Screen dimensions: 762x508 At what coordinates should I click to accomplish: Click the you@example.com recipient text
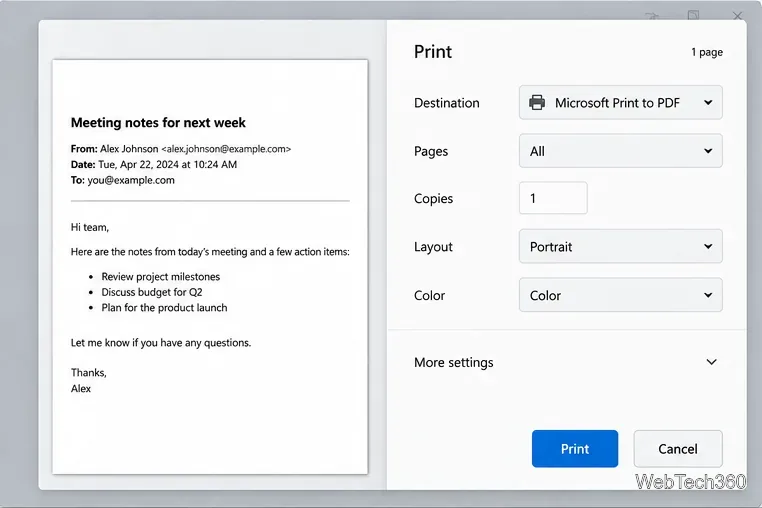pos(131,180)
